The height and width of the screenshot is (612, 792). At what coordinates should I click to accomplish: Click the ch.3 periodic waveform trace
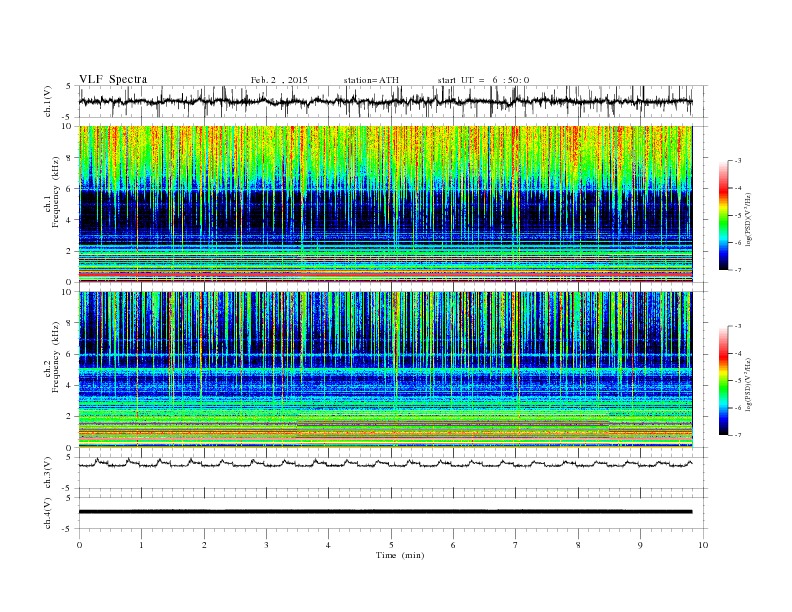(385, 464)
